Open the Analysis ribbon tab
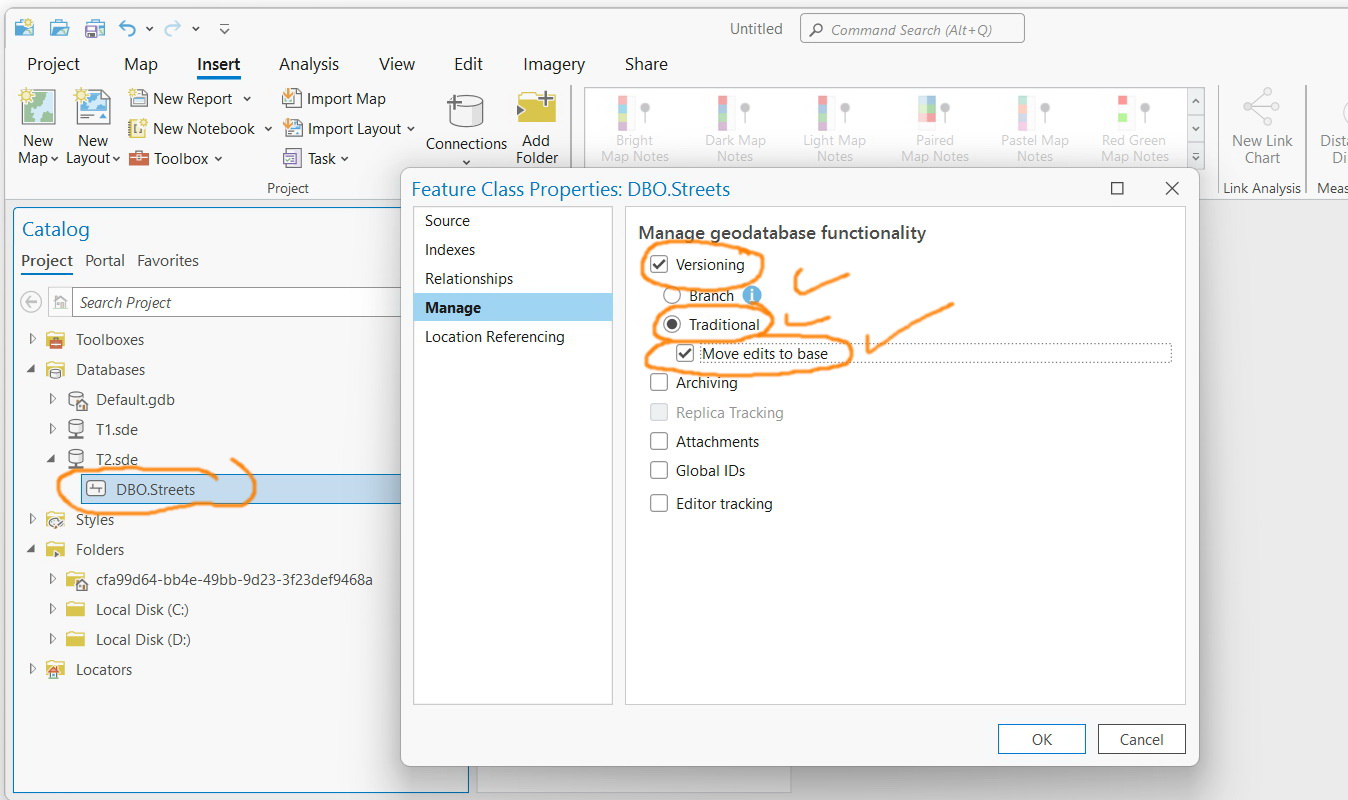This screenshot has width=1348, height=800. click(x=309, y=64)
